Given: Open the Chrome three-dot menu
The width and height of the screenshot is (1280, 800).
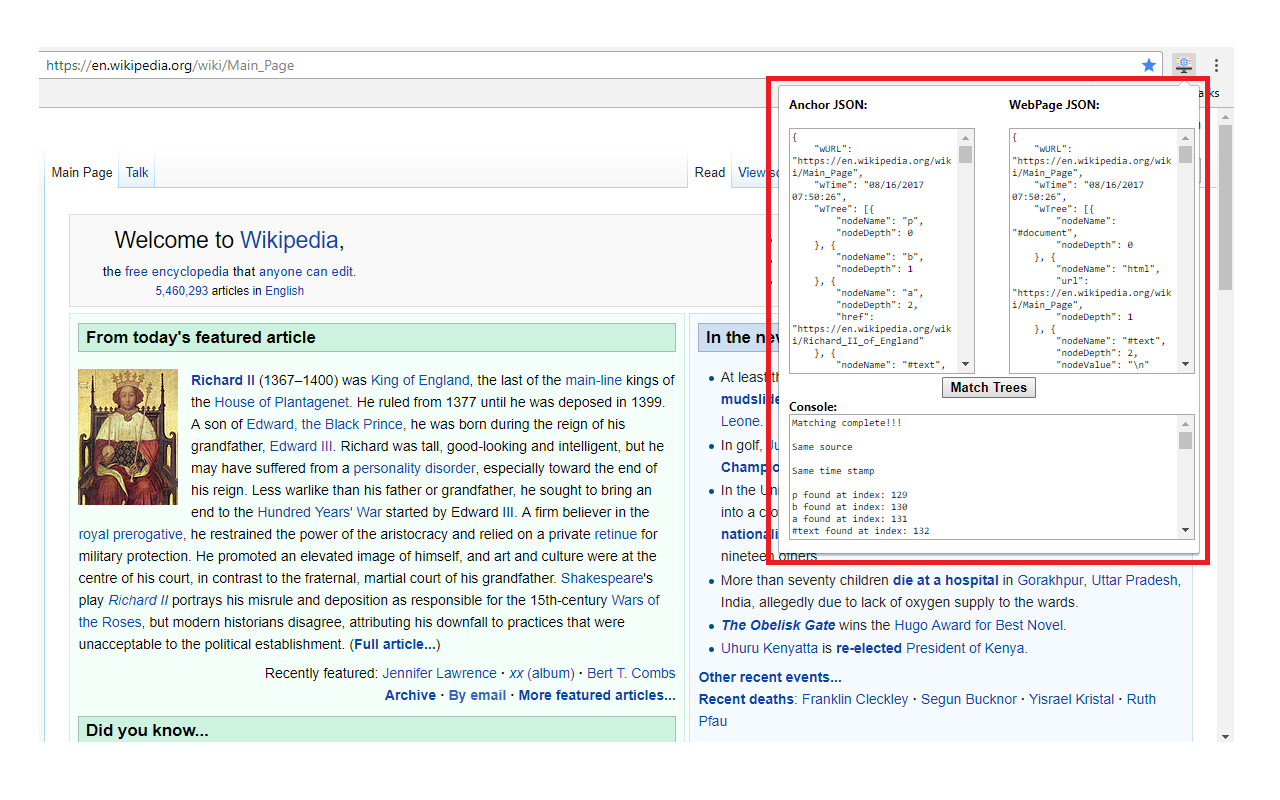Looking at the screenshot, I should [1216, 65].
